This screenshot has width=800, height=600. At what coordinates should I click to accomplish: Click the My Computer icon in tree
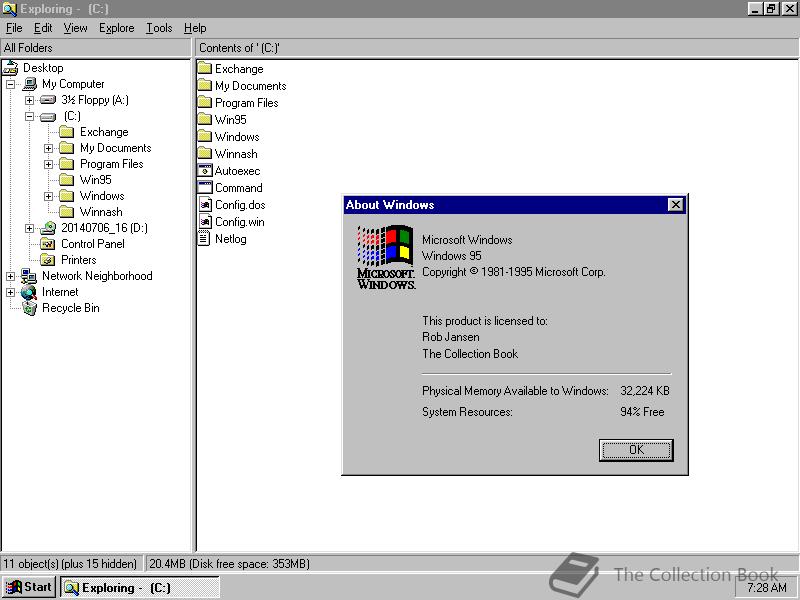point(30,84)
